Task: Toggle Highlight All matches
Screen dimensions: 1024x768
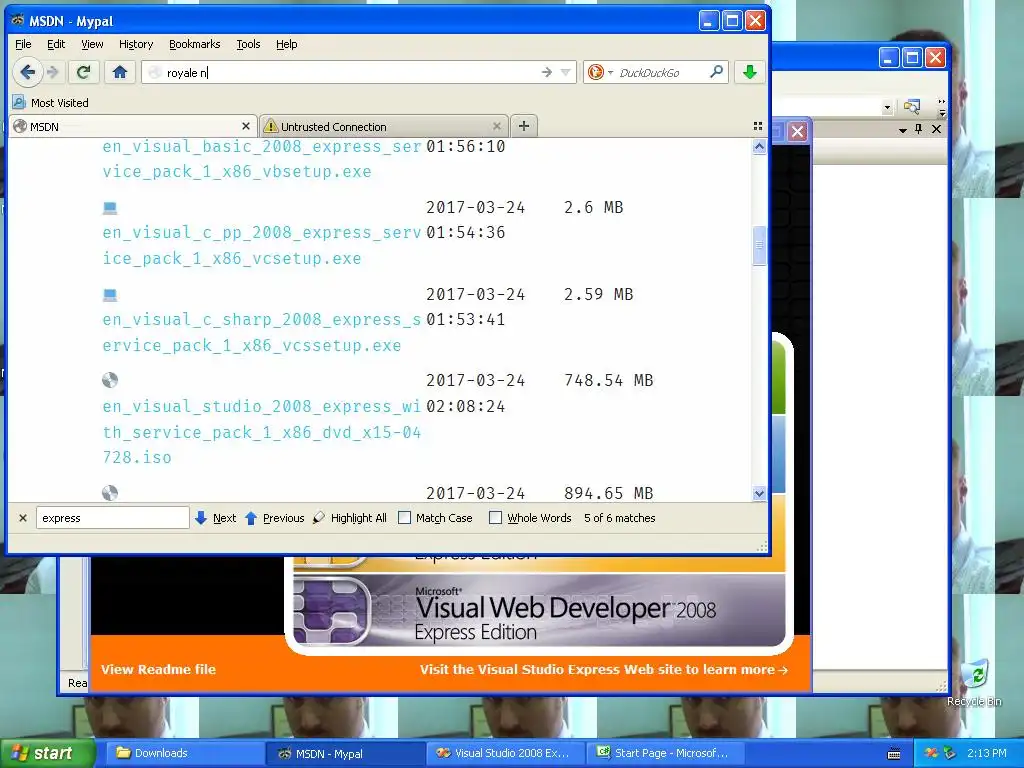Action: tap(350, 518)
